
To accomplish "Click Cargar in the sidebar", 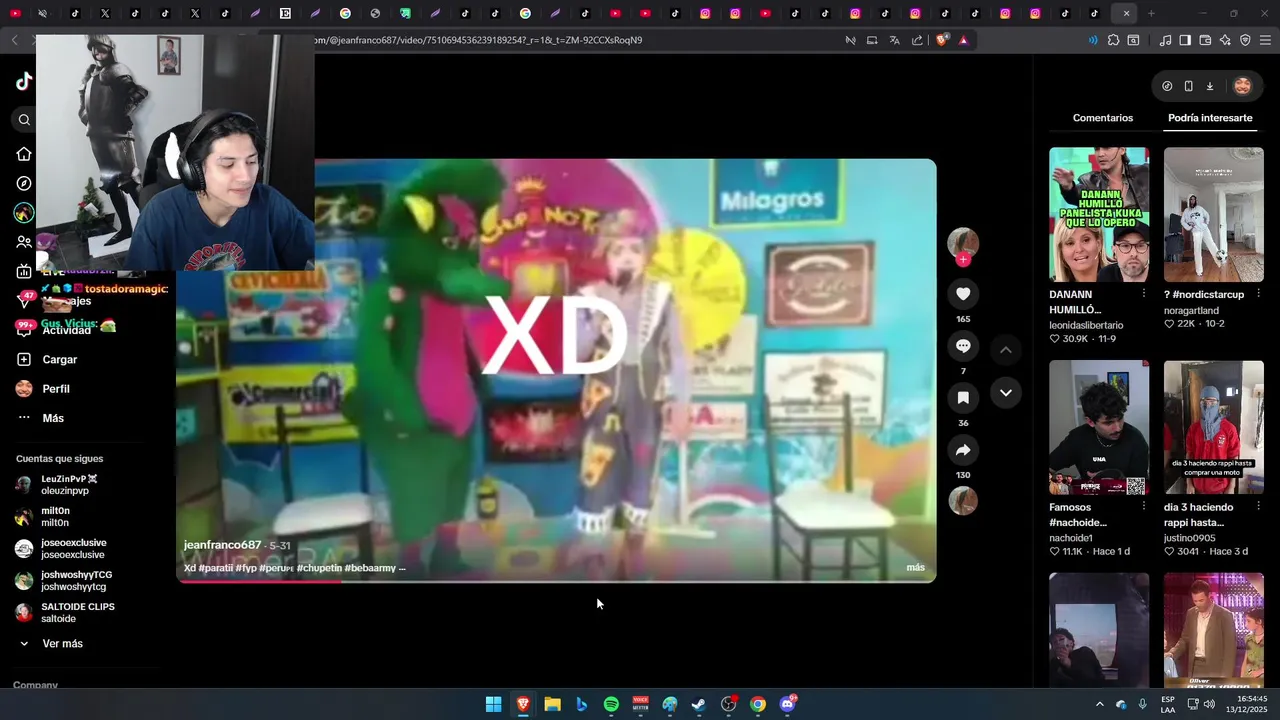I will point(59,359).
